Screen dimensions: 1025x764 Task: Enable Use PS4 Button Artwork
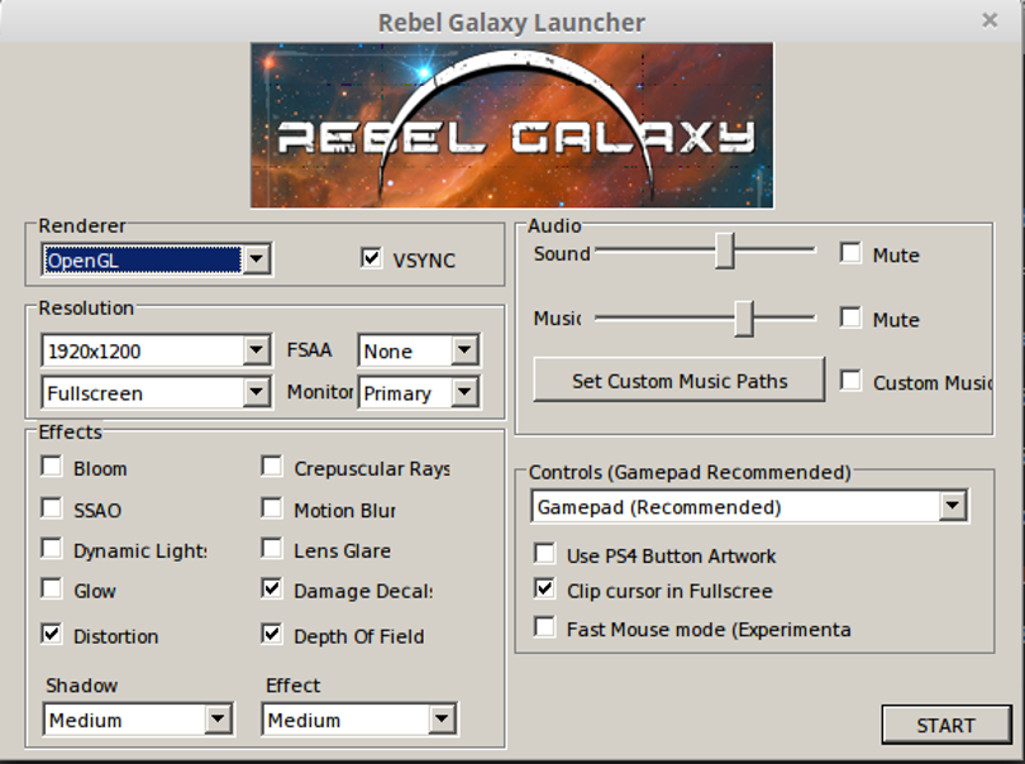click(x=545, y=554)
